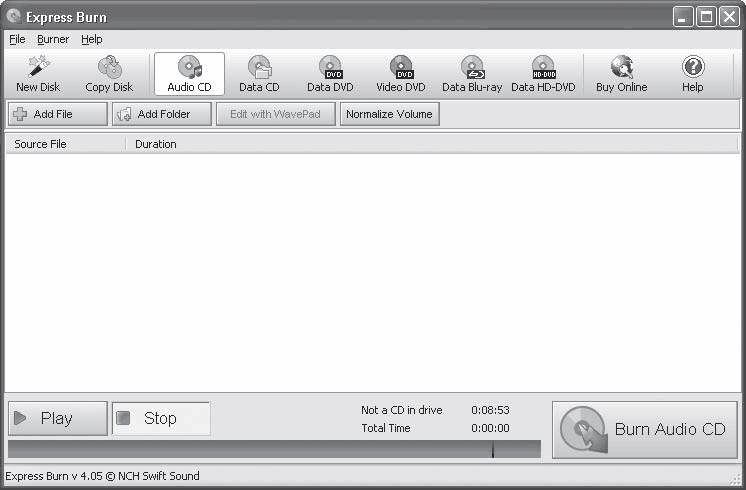Choose the Data CD option
The height and width of the screenshot is (490, 746).
(x=259, y=74)
